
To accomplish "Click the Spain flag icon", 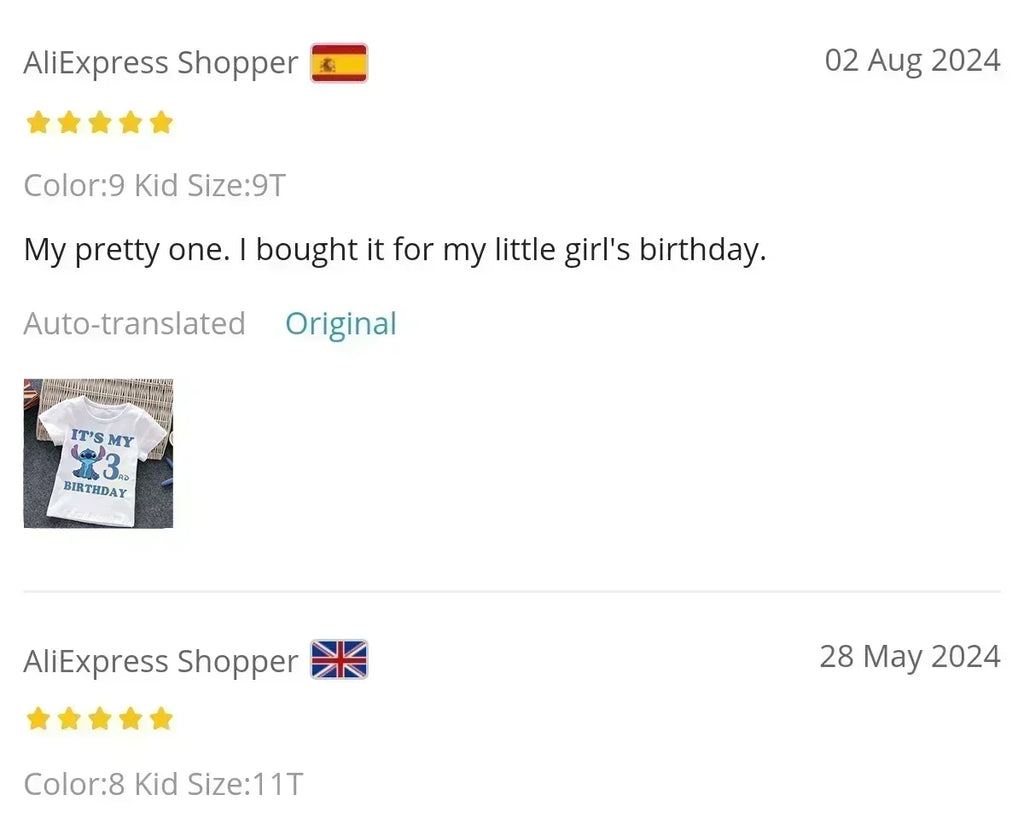I will point(339,63).
